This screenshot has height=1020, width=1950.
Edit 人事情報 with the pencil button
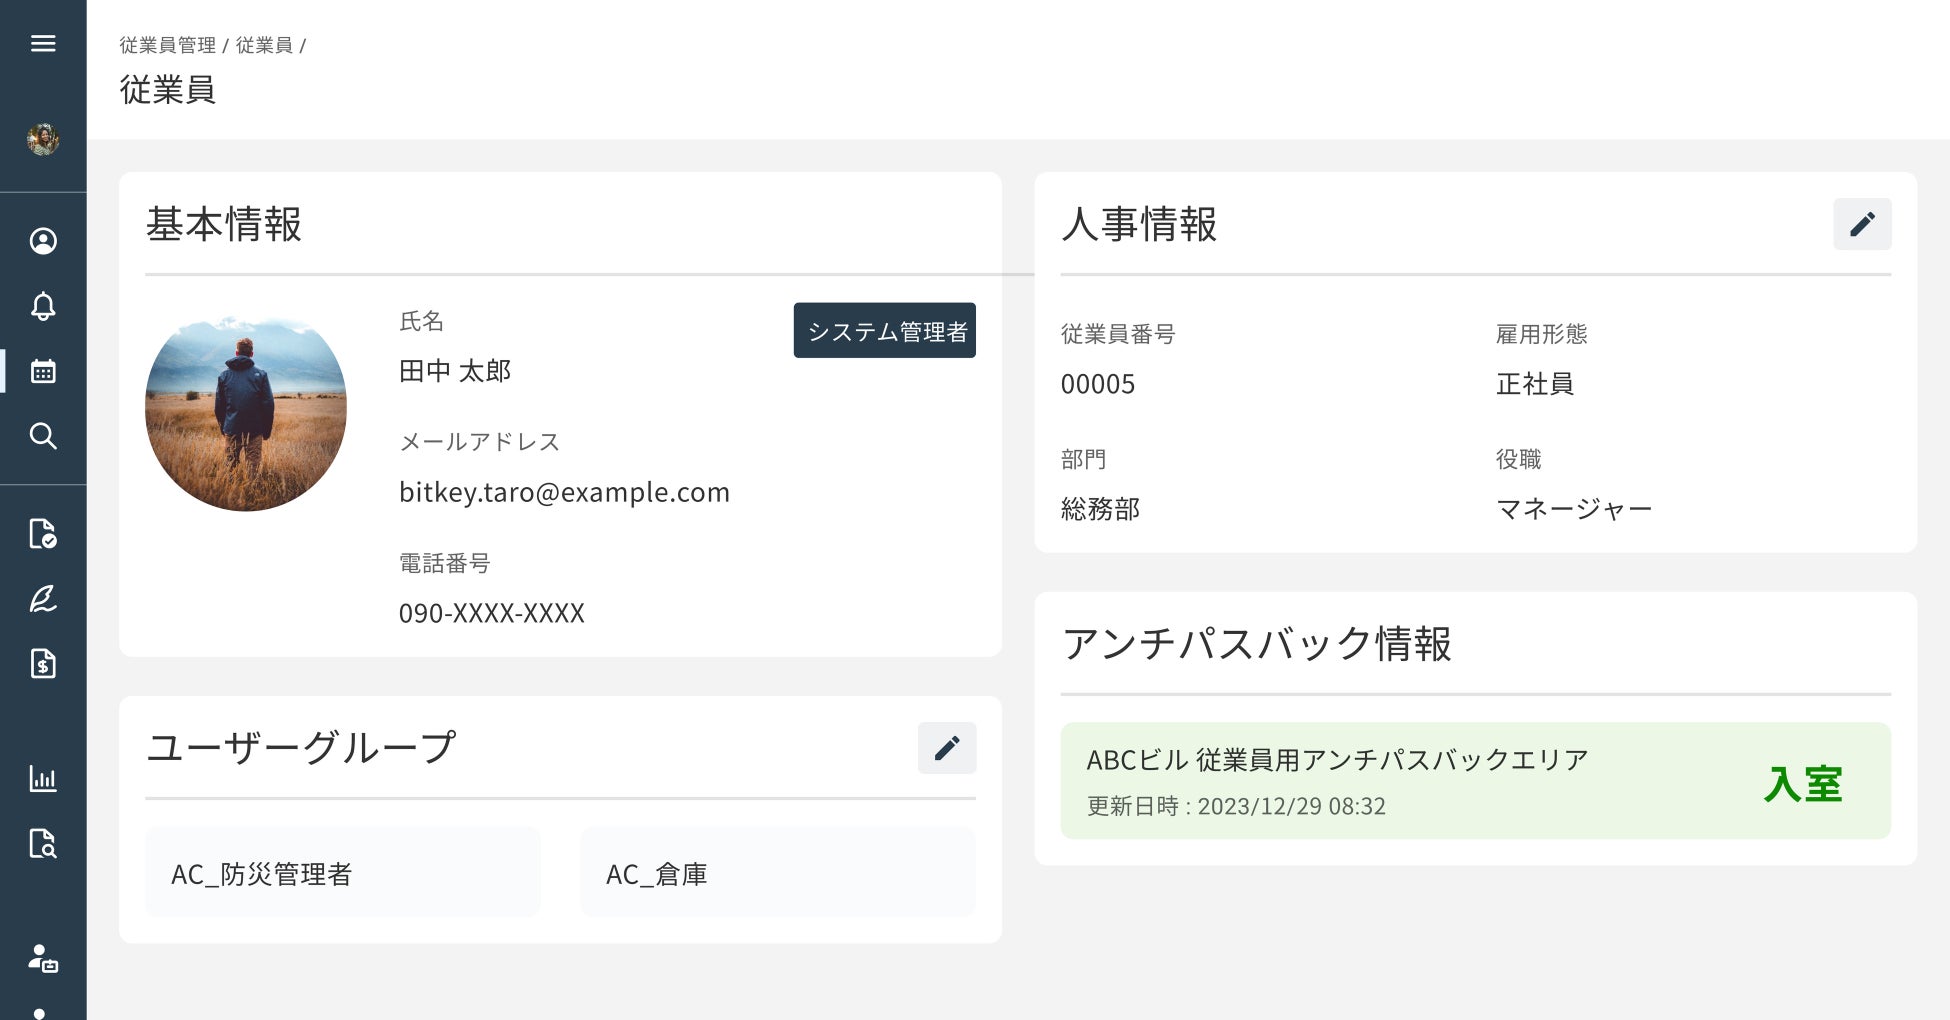click(x=1861, y=224)
